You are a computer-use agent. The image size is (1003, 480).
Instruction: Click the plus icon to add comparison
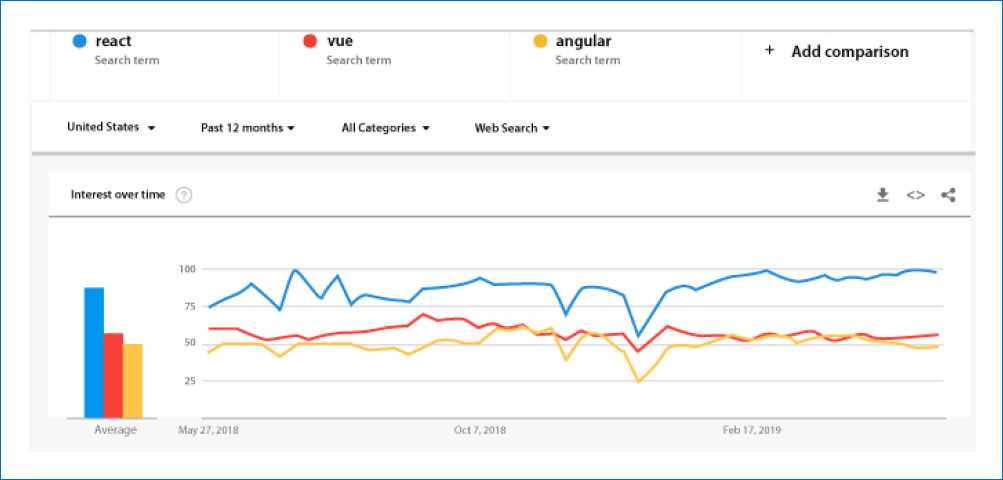769,51
